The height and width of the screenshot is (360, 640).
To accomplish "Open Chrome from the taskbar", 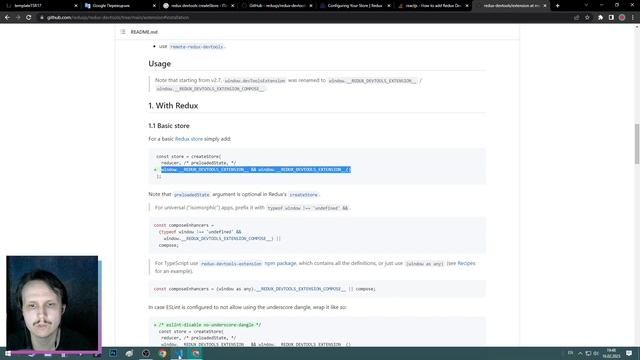I will tap(163, 353).
